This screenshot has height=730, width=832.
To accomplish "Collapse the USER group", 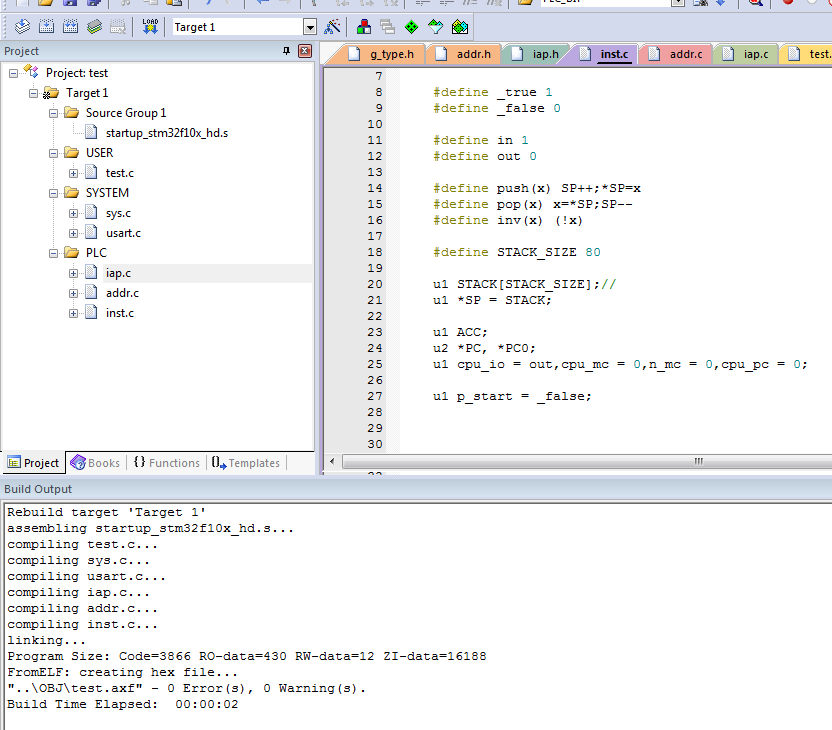I will [x=53, y=153].
